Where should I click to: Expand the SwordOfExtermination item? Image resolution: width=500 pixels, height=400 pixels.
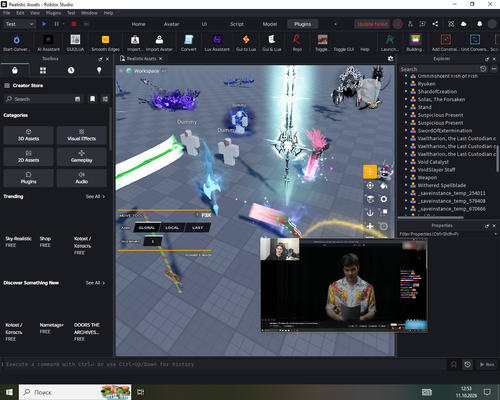[x=406, y=131]
